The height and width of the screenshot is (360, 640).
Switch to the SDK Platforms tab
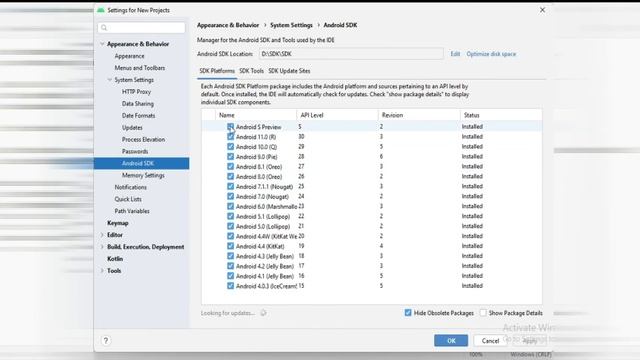[217, 71]
